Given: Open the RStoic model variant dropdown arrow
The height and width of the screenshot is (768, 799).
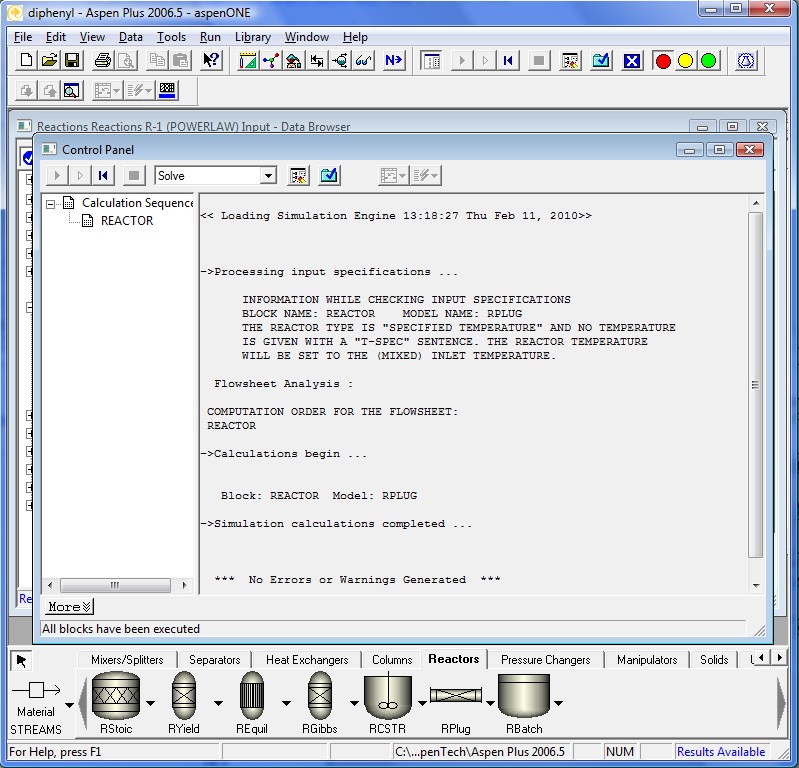Looking at the screenshot, I should tap(150, 703).
